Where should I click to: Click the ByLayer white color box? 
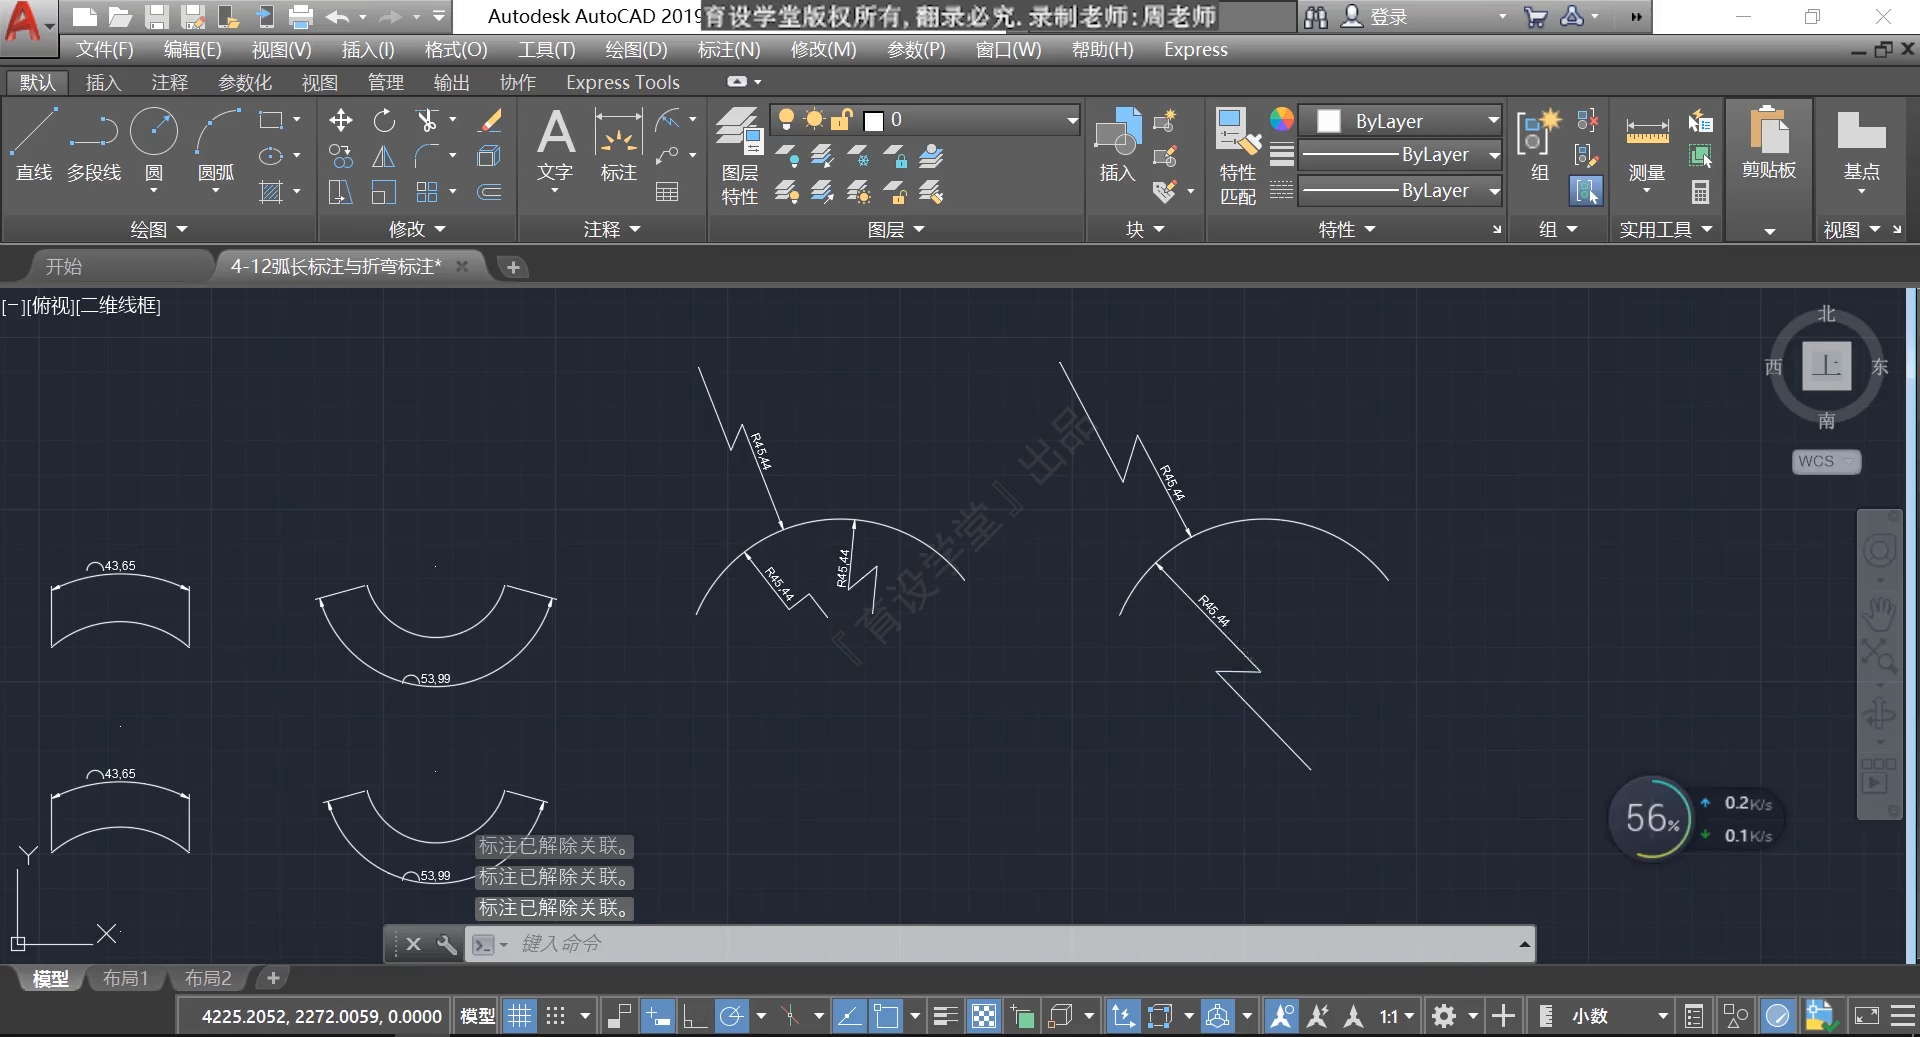click(x=1329, y=121)
